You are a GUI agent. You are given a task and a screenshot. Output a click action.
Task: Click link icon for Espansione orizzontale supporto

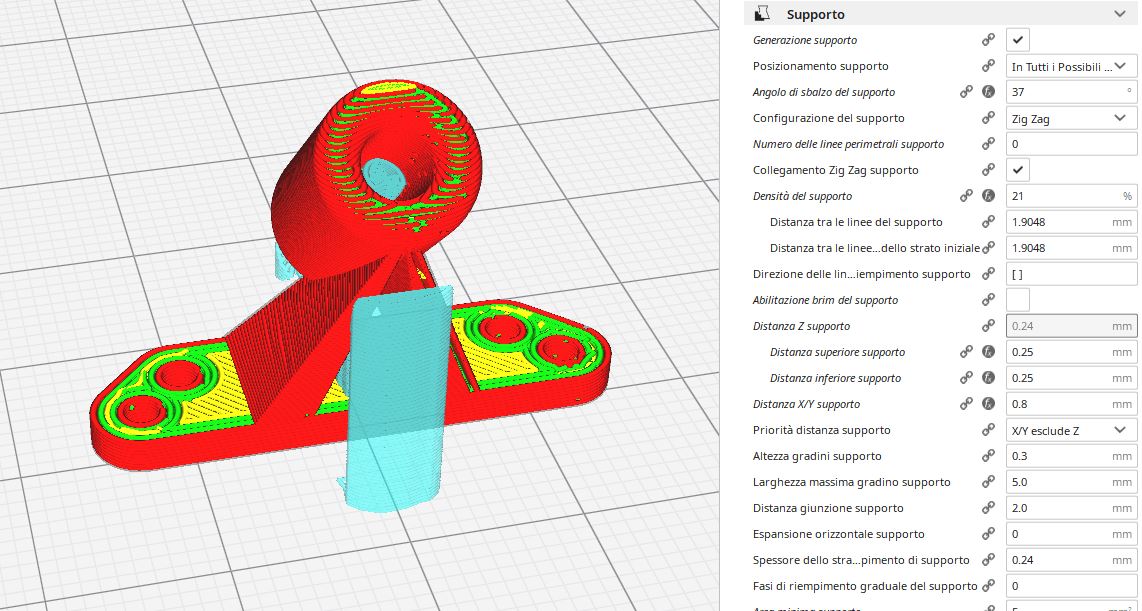tap(988, 534)
